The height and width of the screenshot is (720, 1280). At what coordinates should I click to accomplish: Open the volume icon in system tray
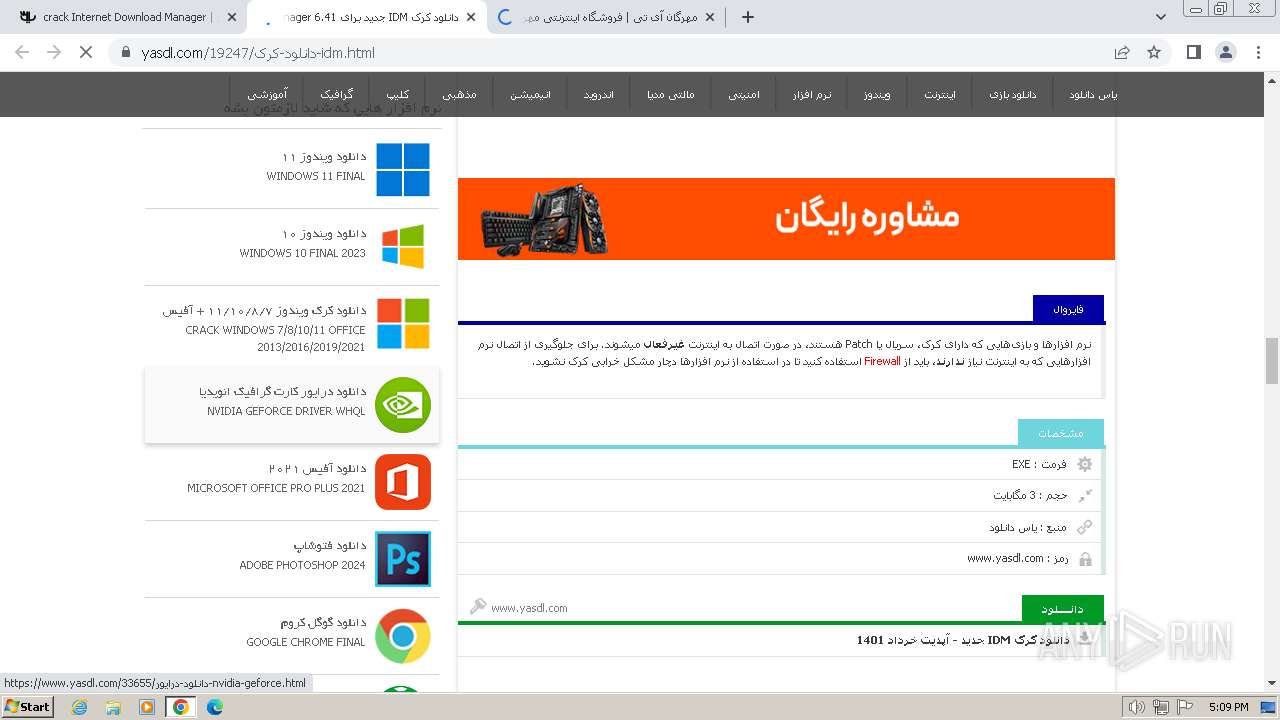tap(1137, 707)
